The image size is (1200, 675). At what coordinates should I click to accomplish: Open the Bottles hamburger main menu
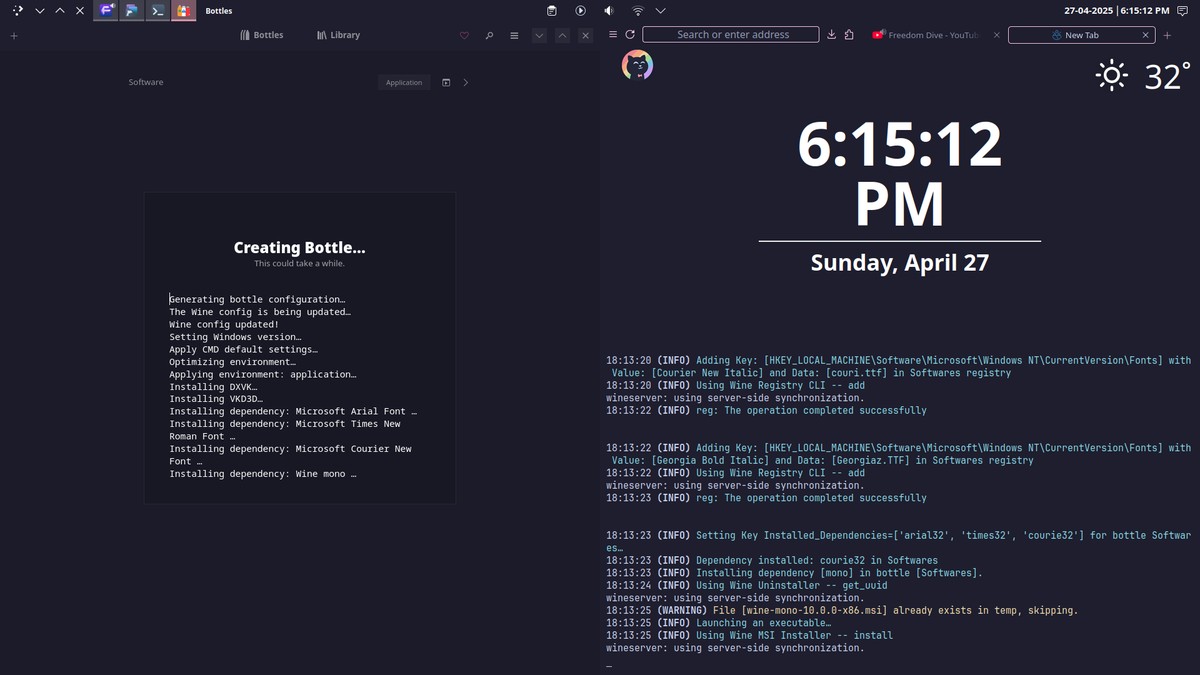[x=514, y=35]
